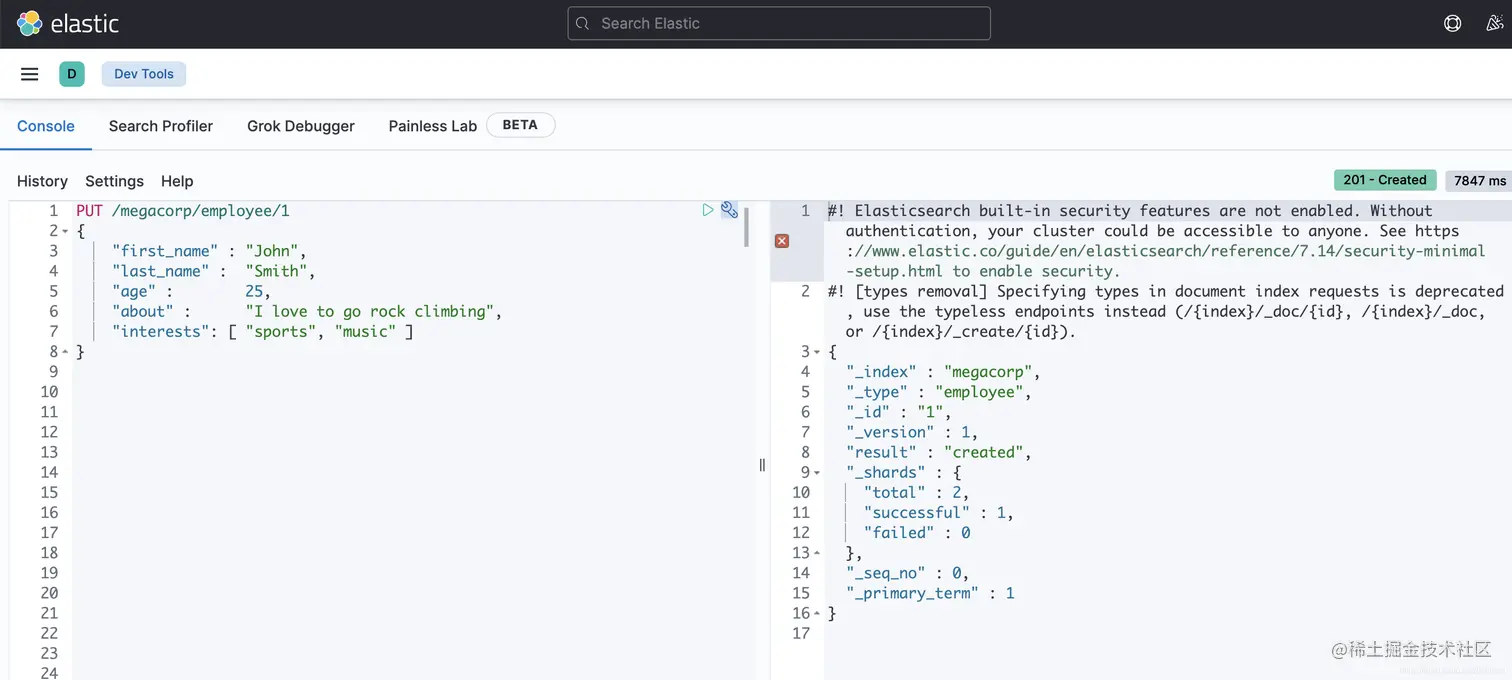Click the Elastic logo
This screenshot has height=680, width=1512.
click(68, 23)
